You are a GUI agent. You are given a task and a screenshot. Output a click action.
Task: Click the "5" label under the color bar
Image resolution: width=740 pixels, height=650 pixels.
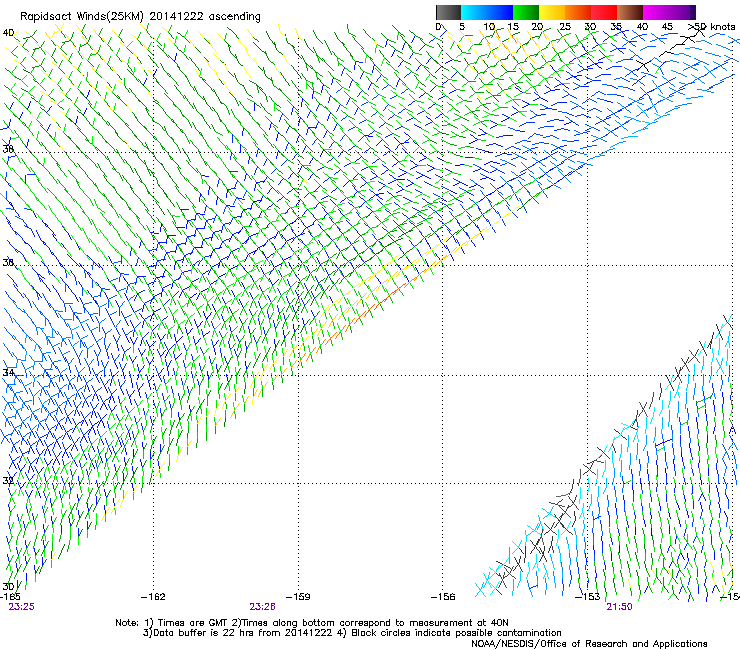[x=462, y=27]
